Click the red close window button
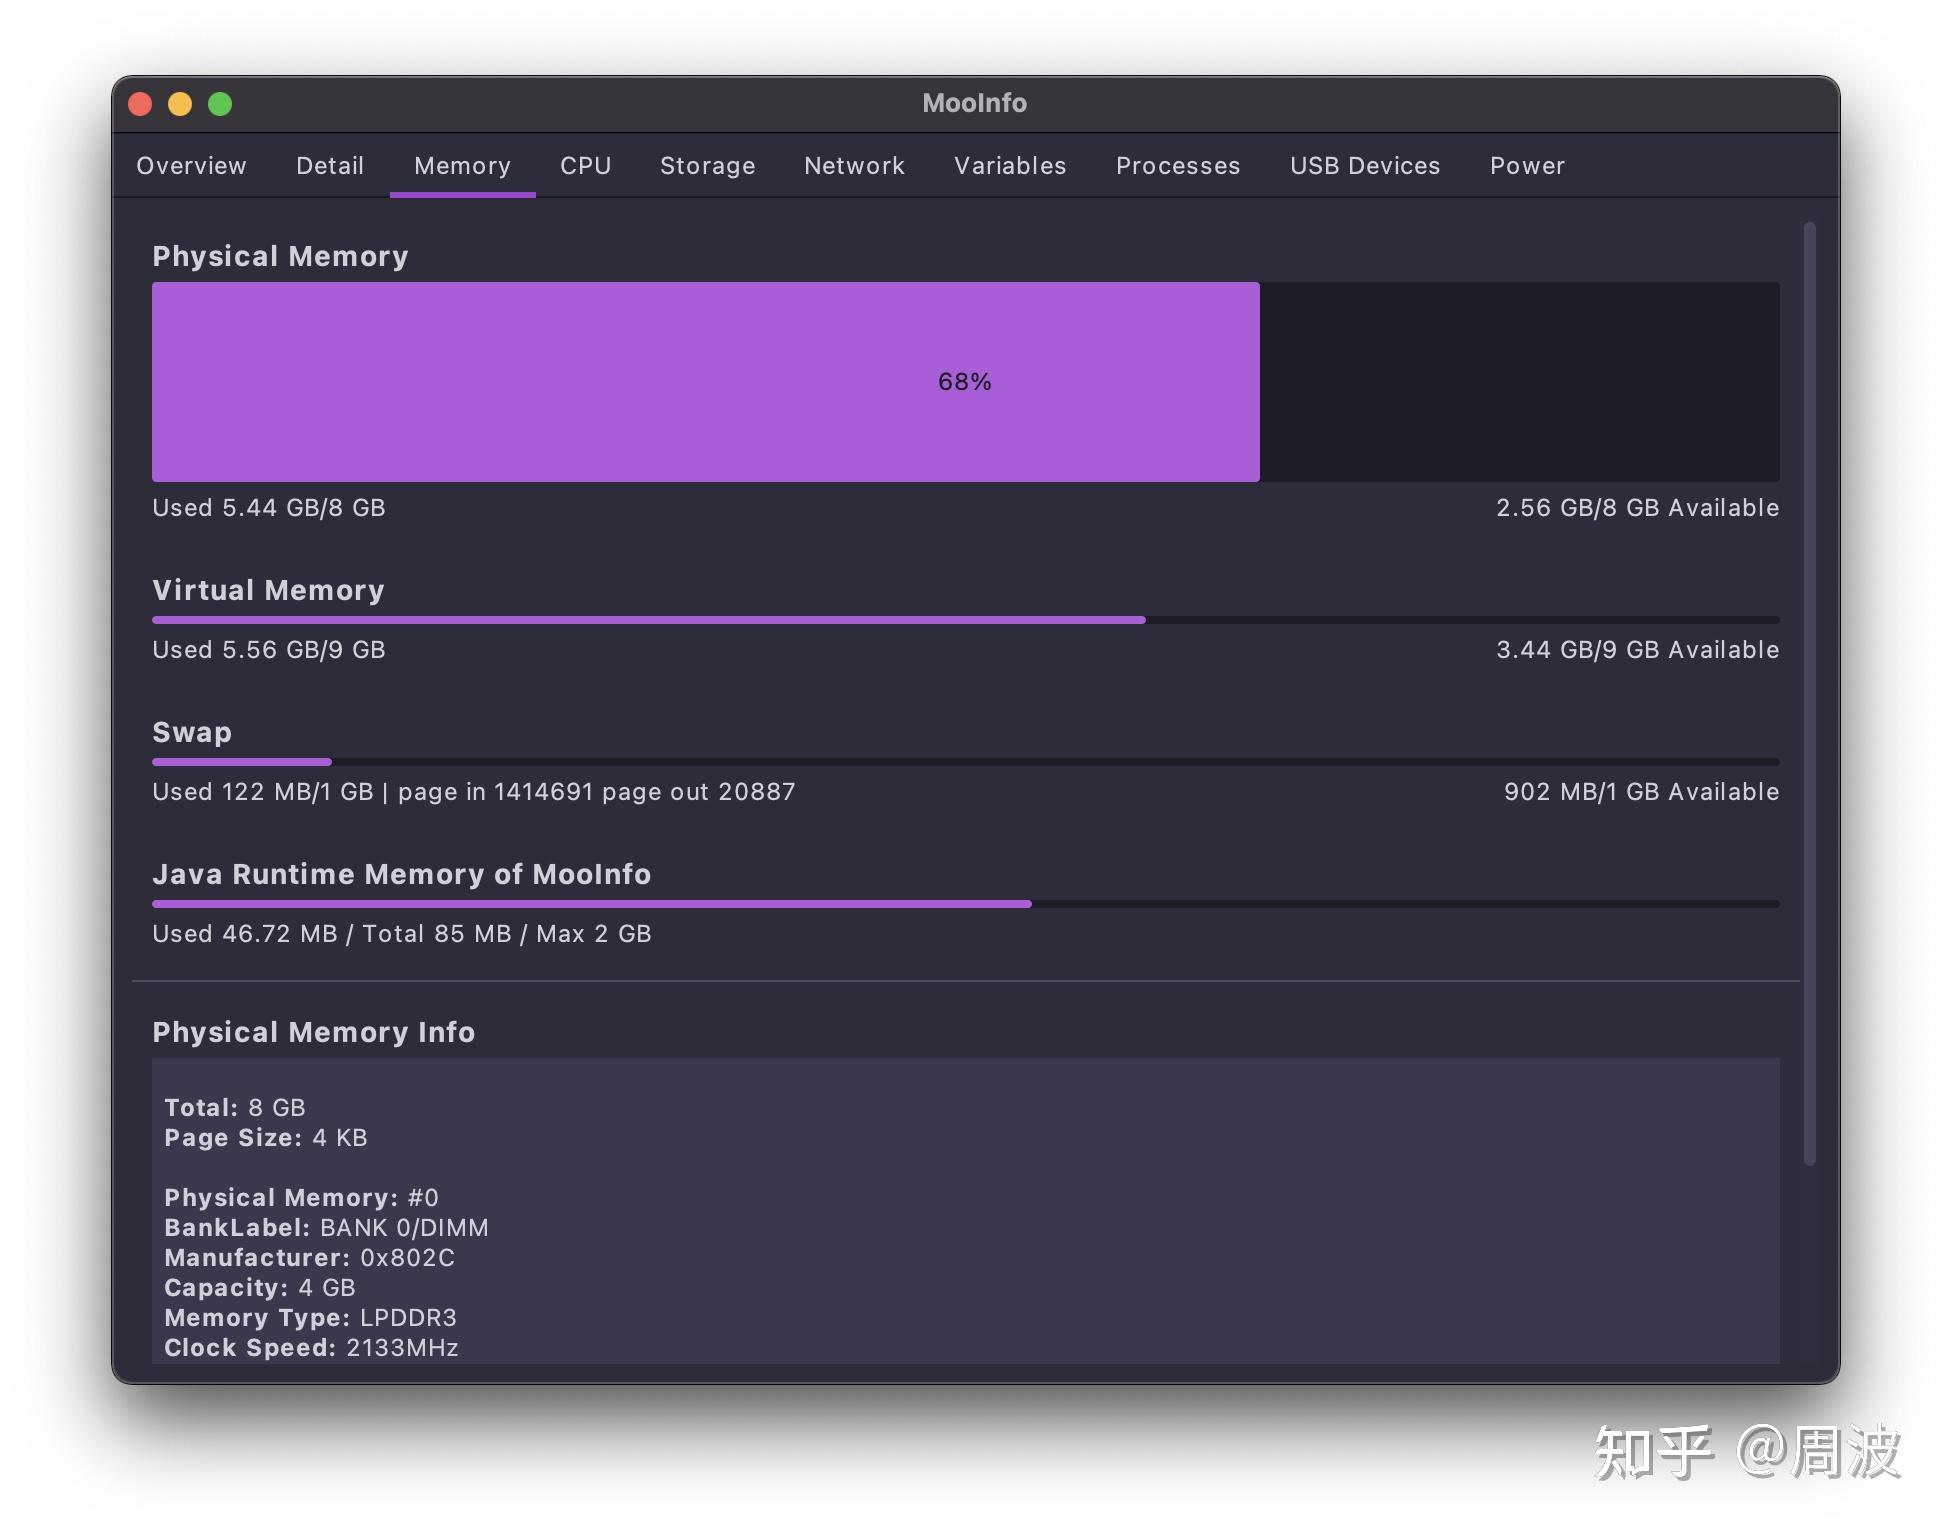This screenshot has width=1952, height=1532. [x=140, y=104]
